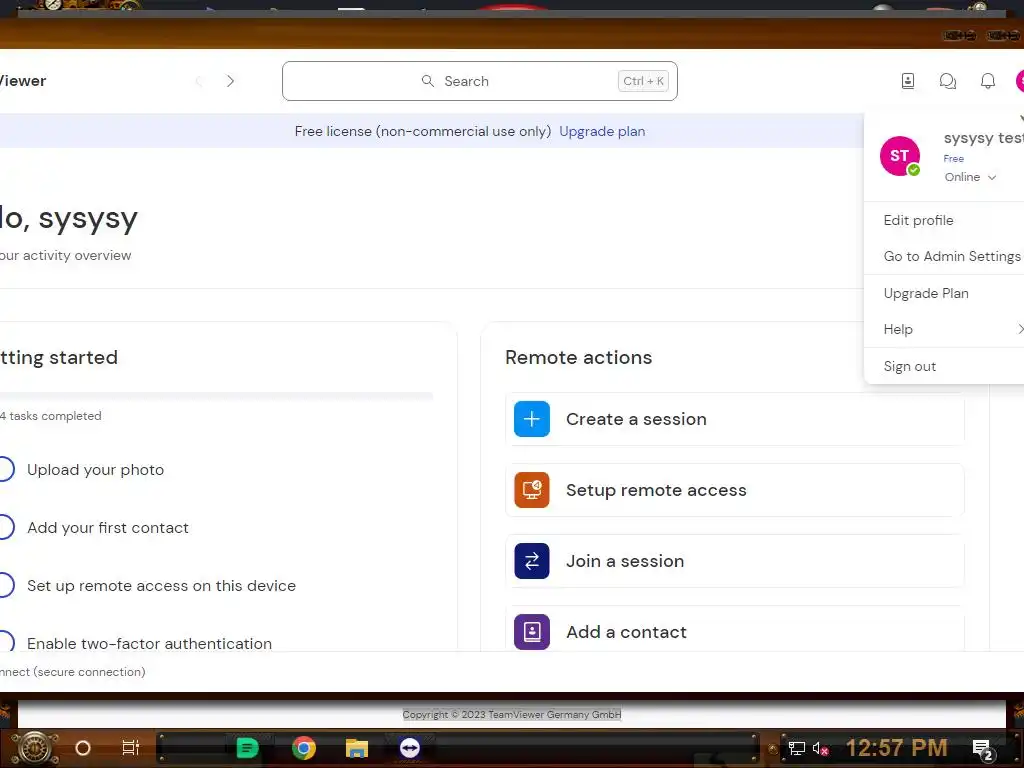
Task: Click the Copyright 2023 TeamViewer text
Action: tap(511, 714)
